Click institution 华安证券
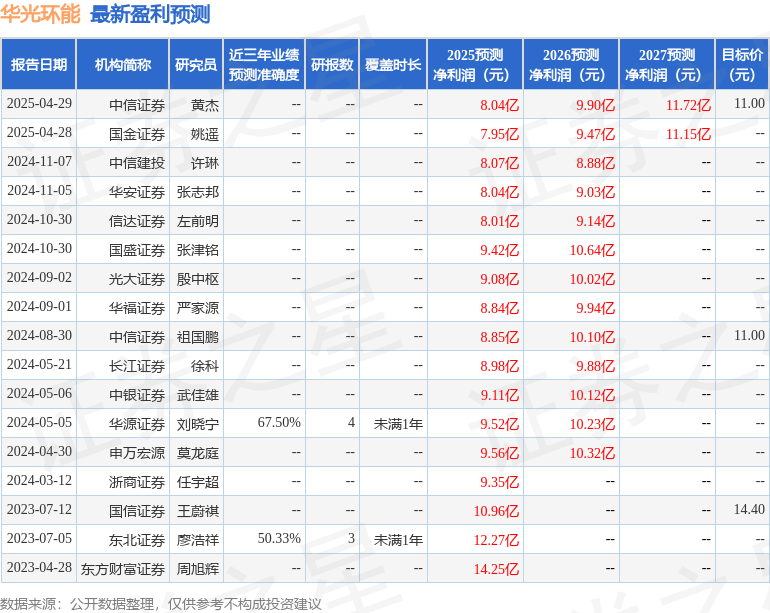The width and height of the screenshot is (770, 613). pyautogui.click(x=137, y=192)
